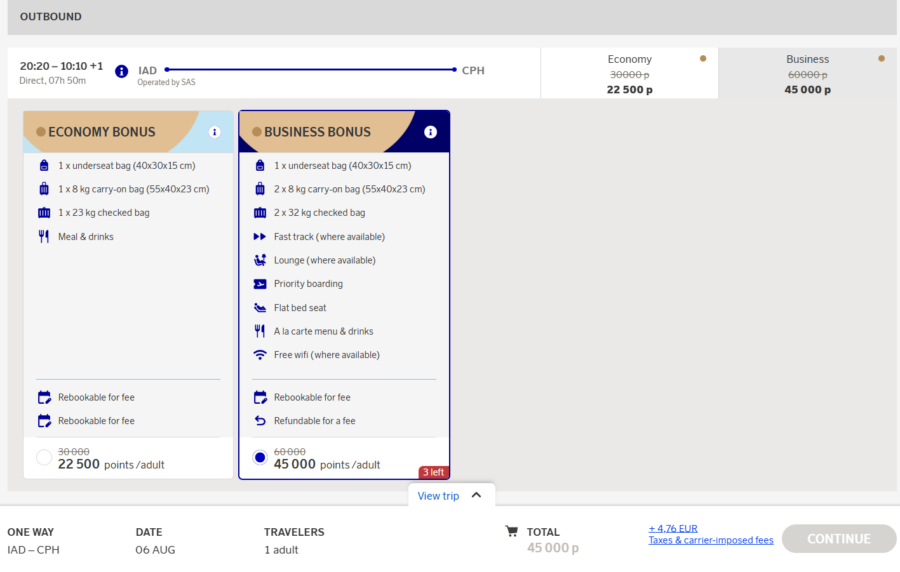The image size is (900, 572).
Task: Open the Economy Bonus info icon
Action: (x=214, y=132)
